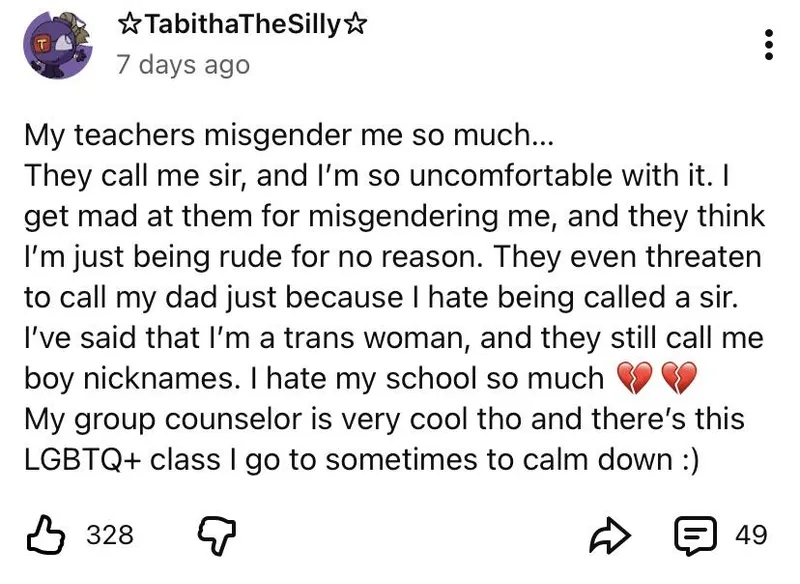Click the share arrow icon

tap(613, 535)
